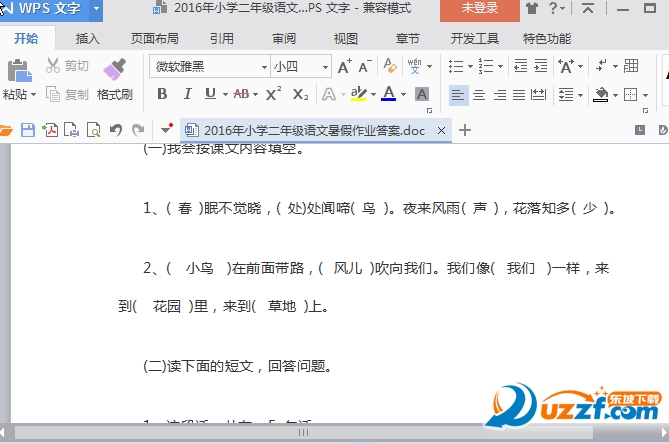Apply paragraph shading fill bucket
Viewport: 669px width, 444px height.
tap(600, 95)
